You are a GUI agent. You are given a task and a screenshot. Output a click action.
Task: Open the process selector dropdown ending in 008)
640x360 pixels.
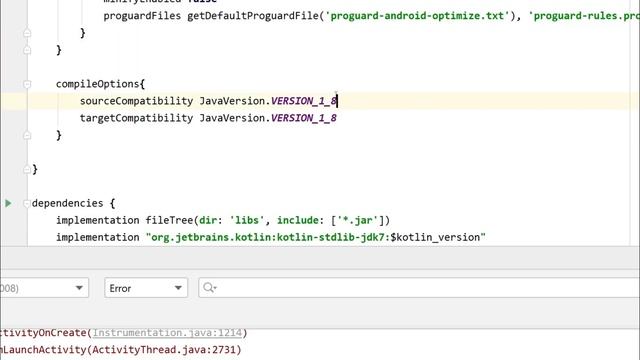point(44,288)
